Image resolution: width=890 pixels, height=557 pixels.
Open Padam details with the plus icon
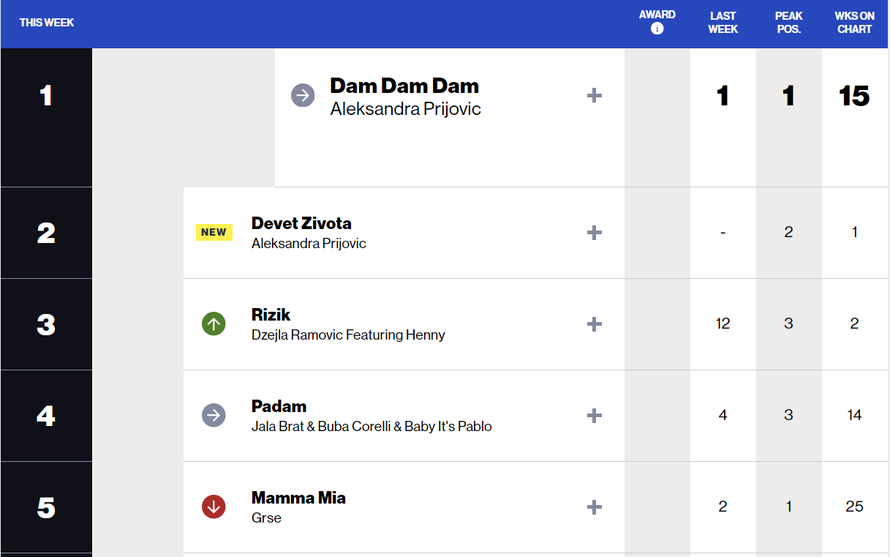[594, 415]
